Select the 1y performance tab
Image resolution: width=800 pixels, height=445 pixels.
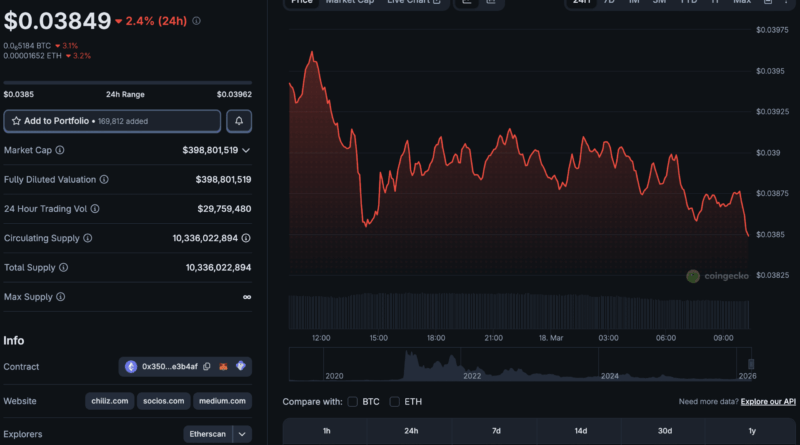coord(750,431)
